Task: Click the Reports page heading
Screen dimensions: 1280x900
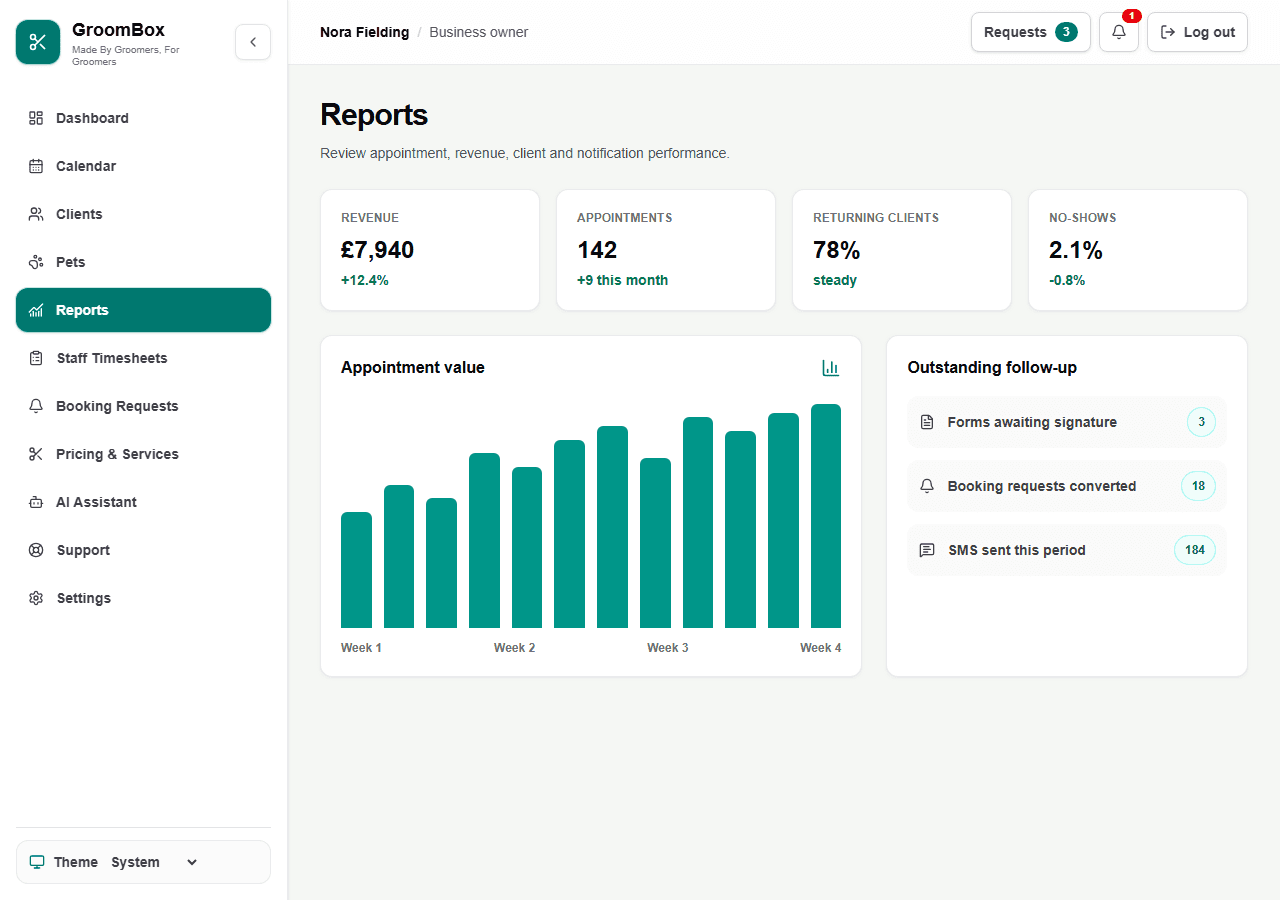Action: (374, 115)
